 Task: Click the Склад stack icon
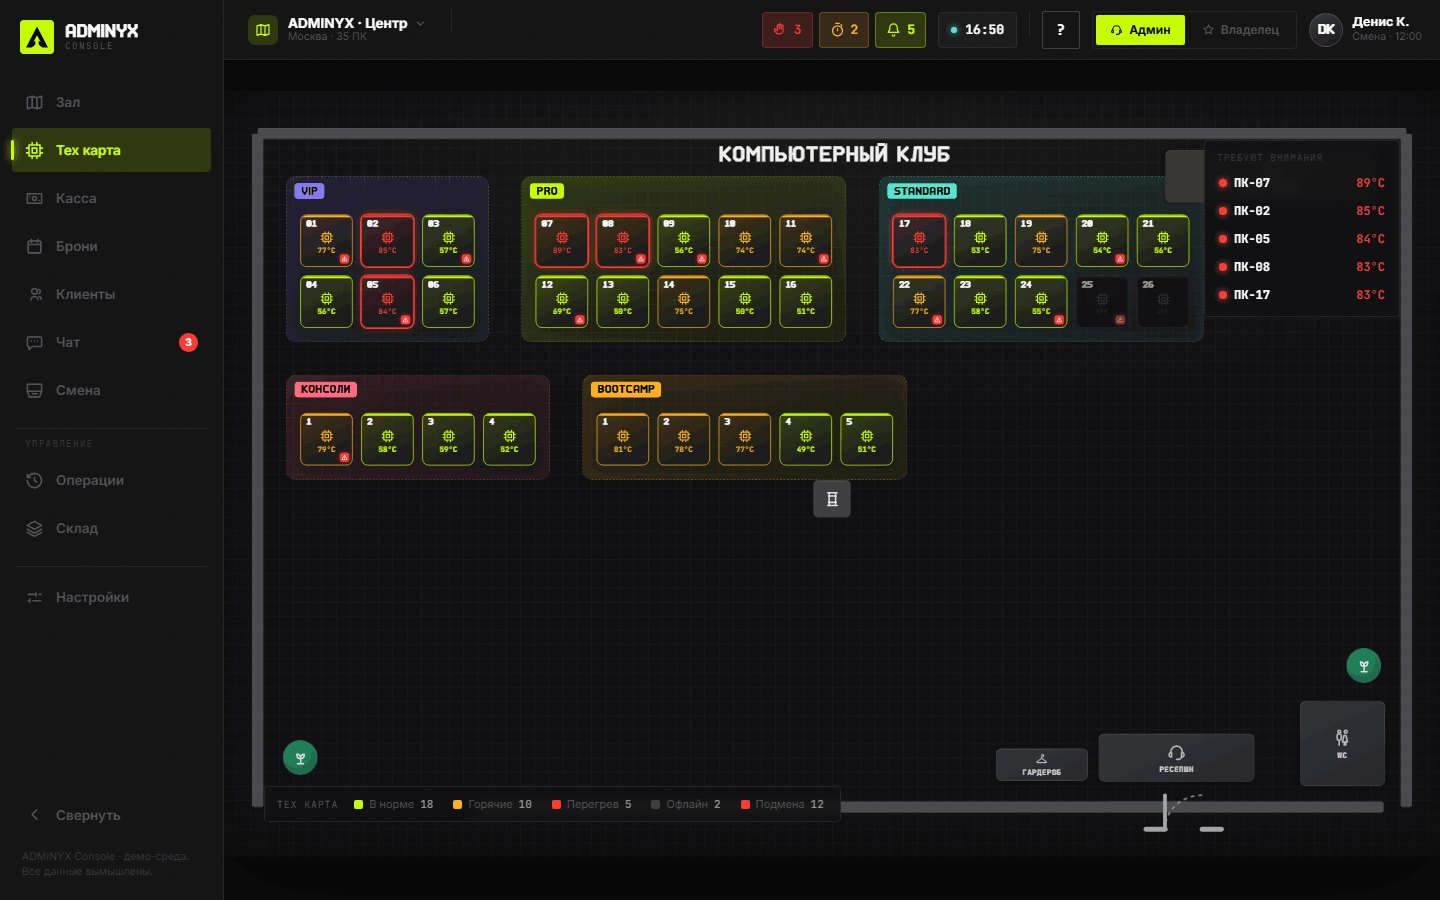(35, 528)
